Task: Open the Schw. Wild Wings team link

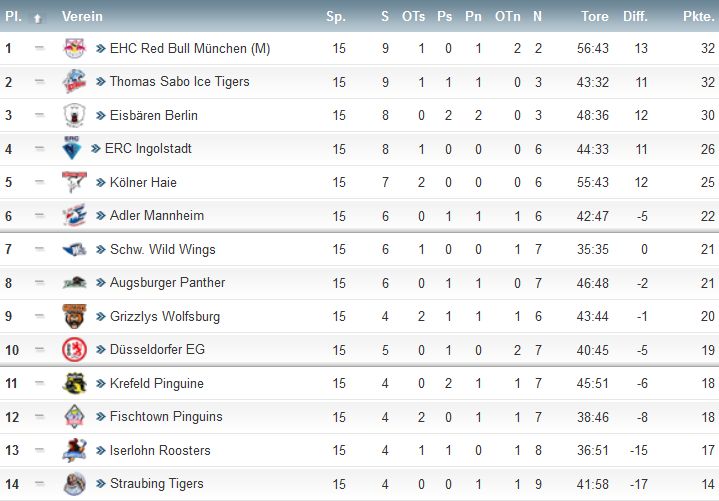Action: coord(162,249)
